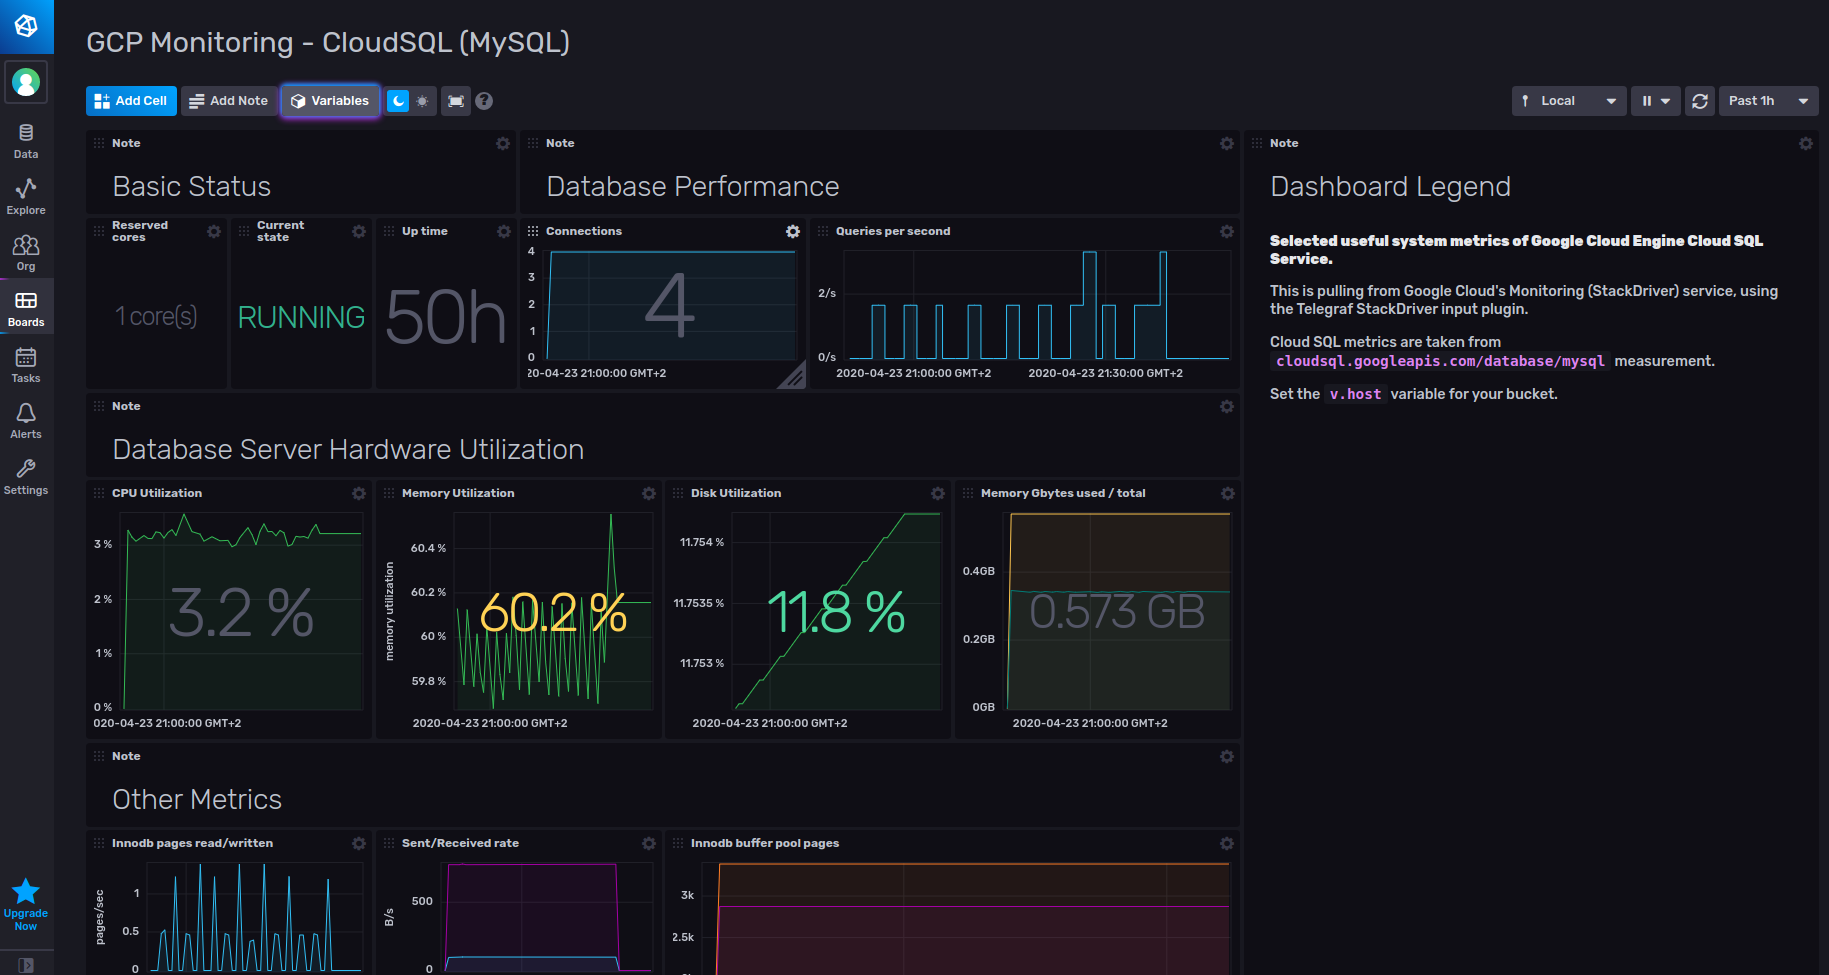Open the user avatar menu
This screenshot has height=975, width=1829.
click(26, 82)
